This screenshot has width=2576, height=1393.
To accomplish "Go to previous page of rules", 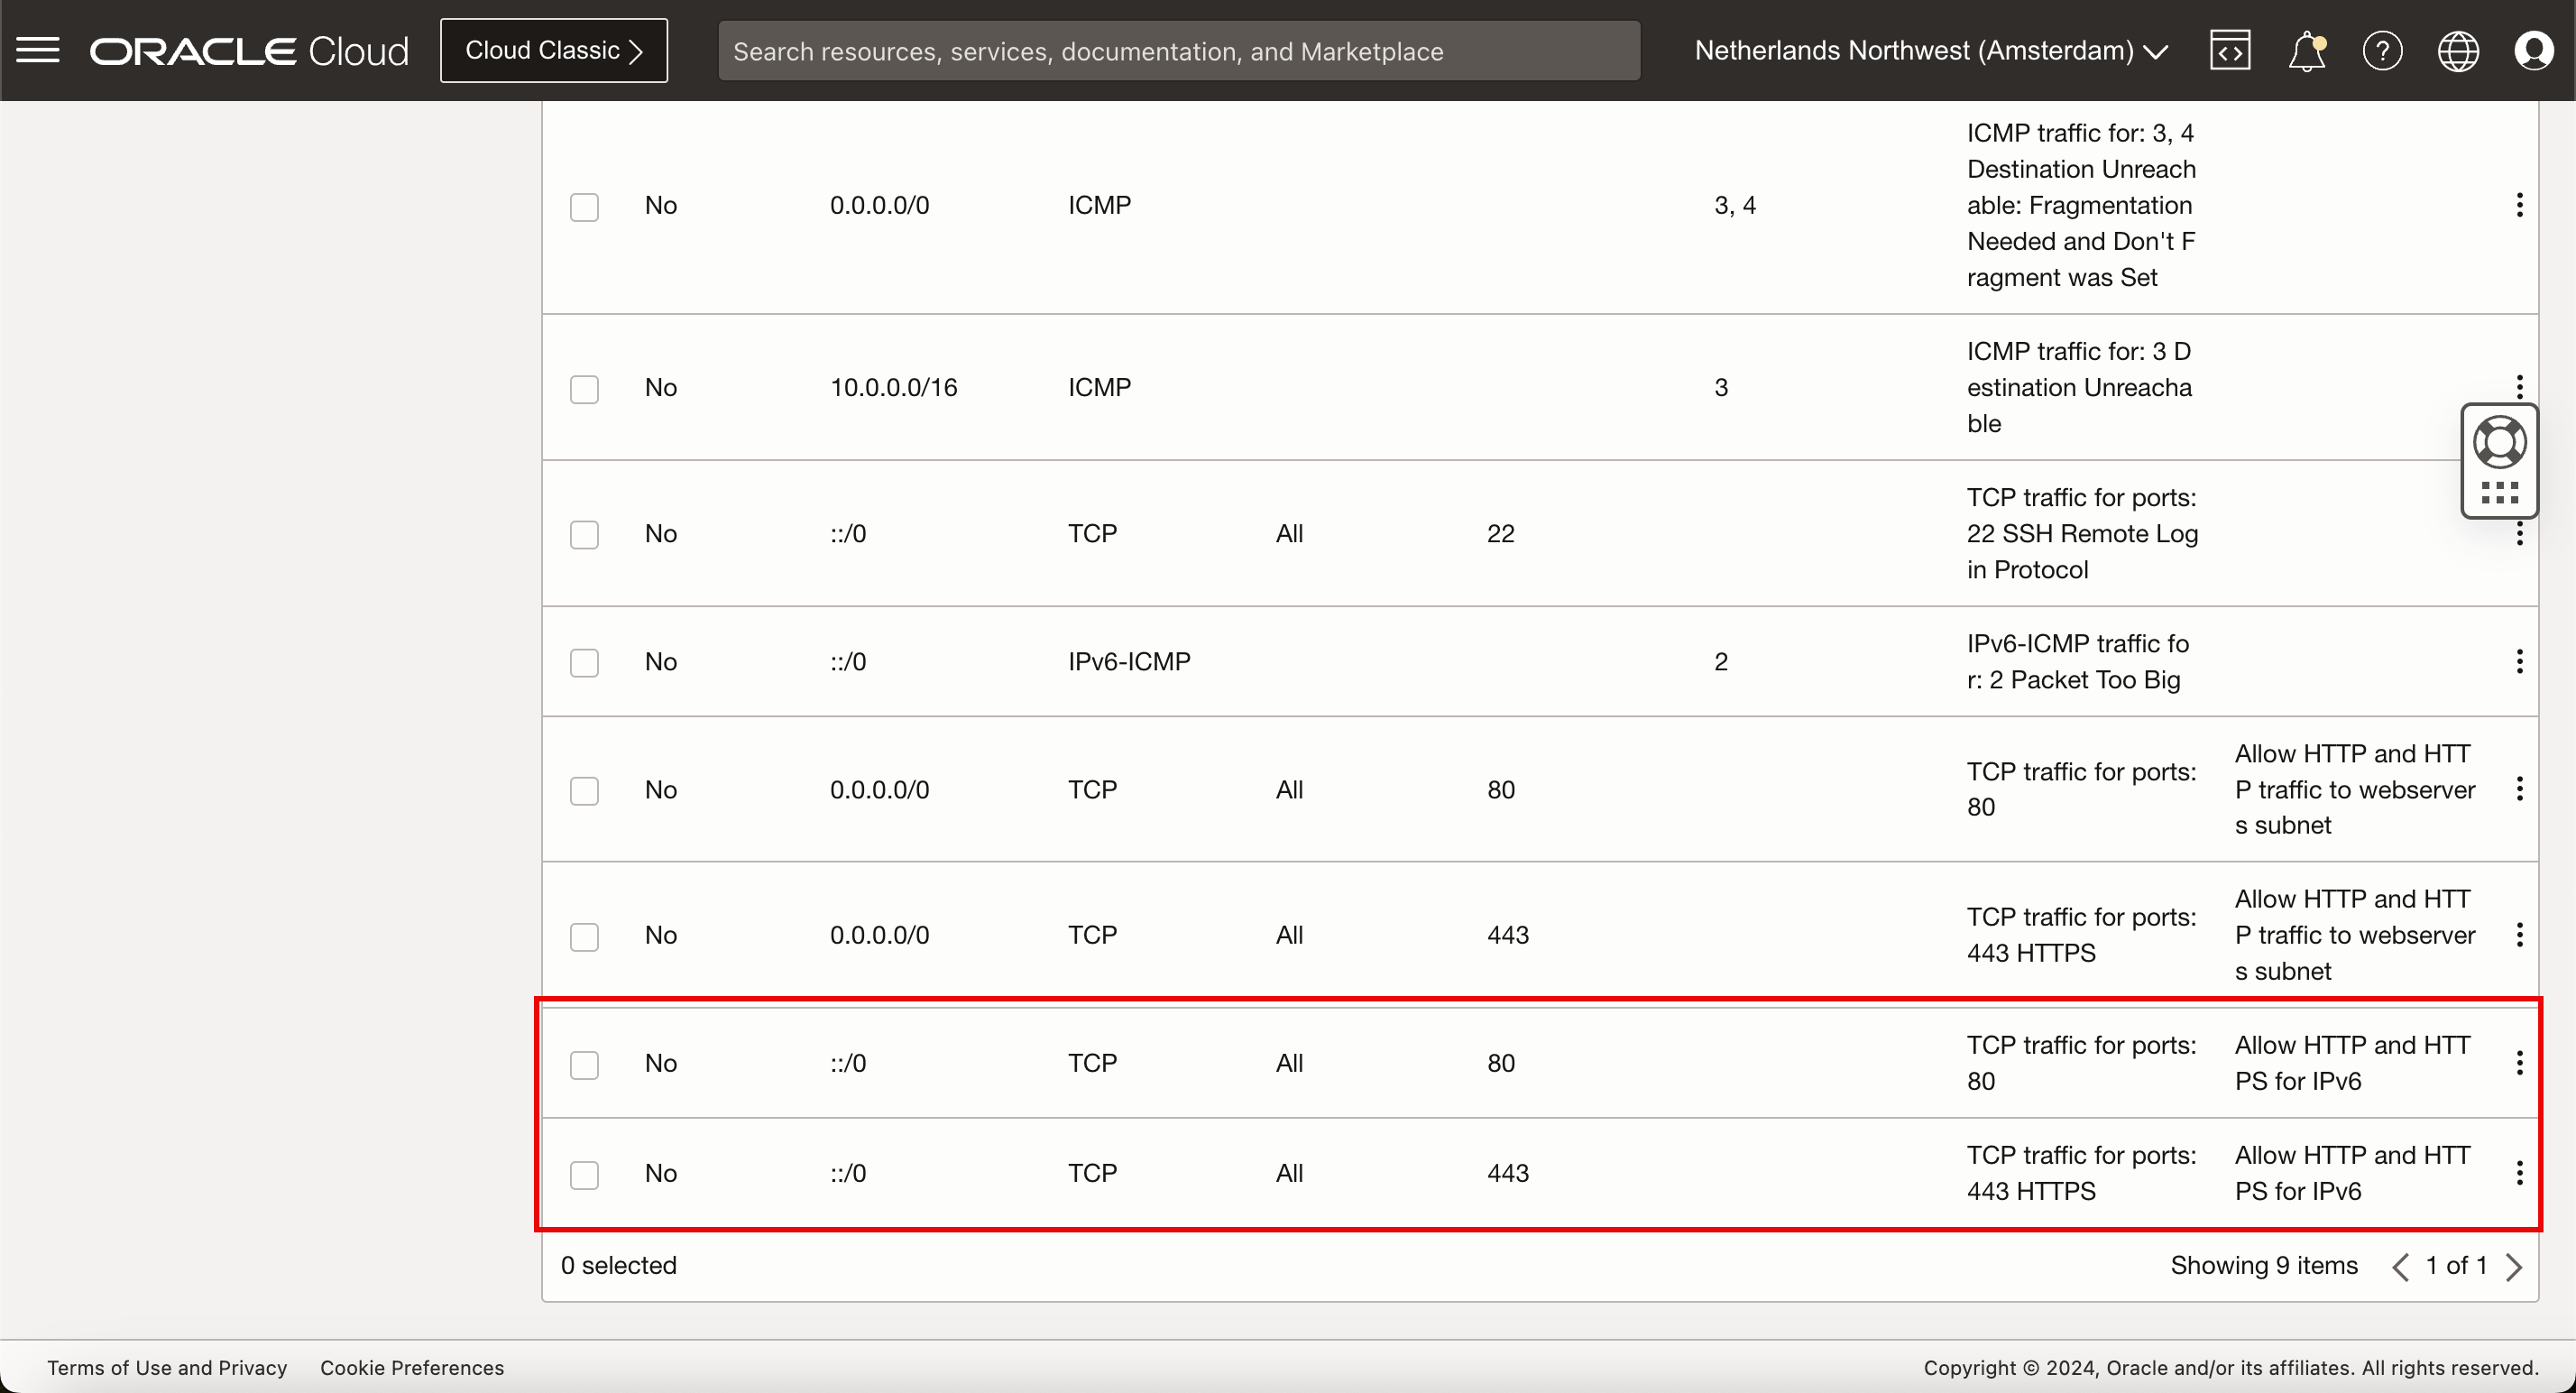I will (x=2400, y=1266).
